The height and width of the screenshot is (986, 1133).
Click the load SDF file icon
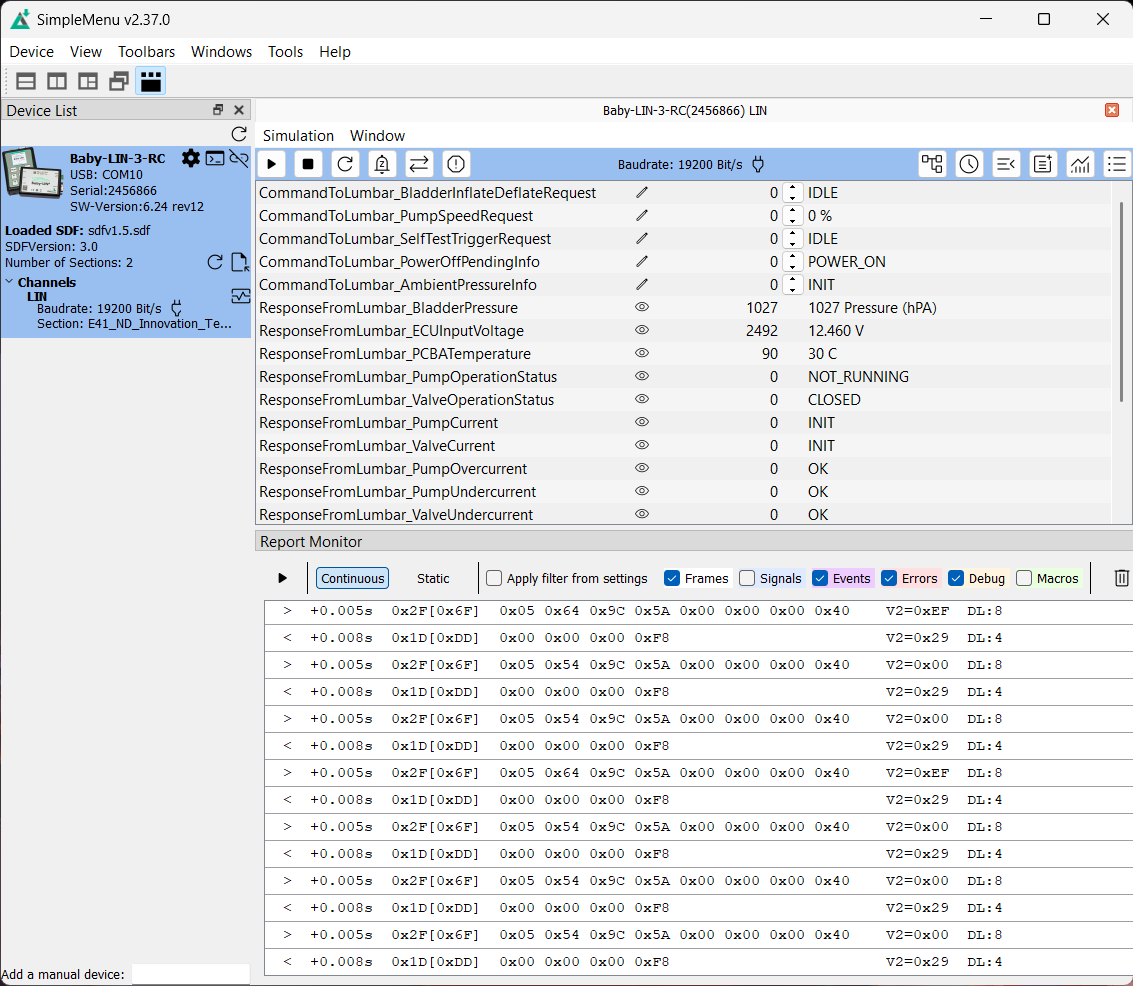(240, 262)
